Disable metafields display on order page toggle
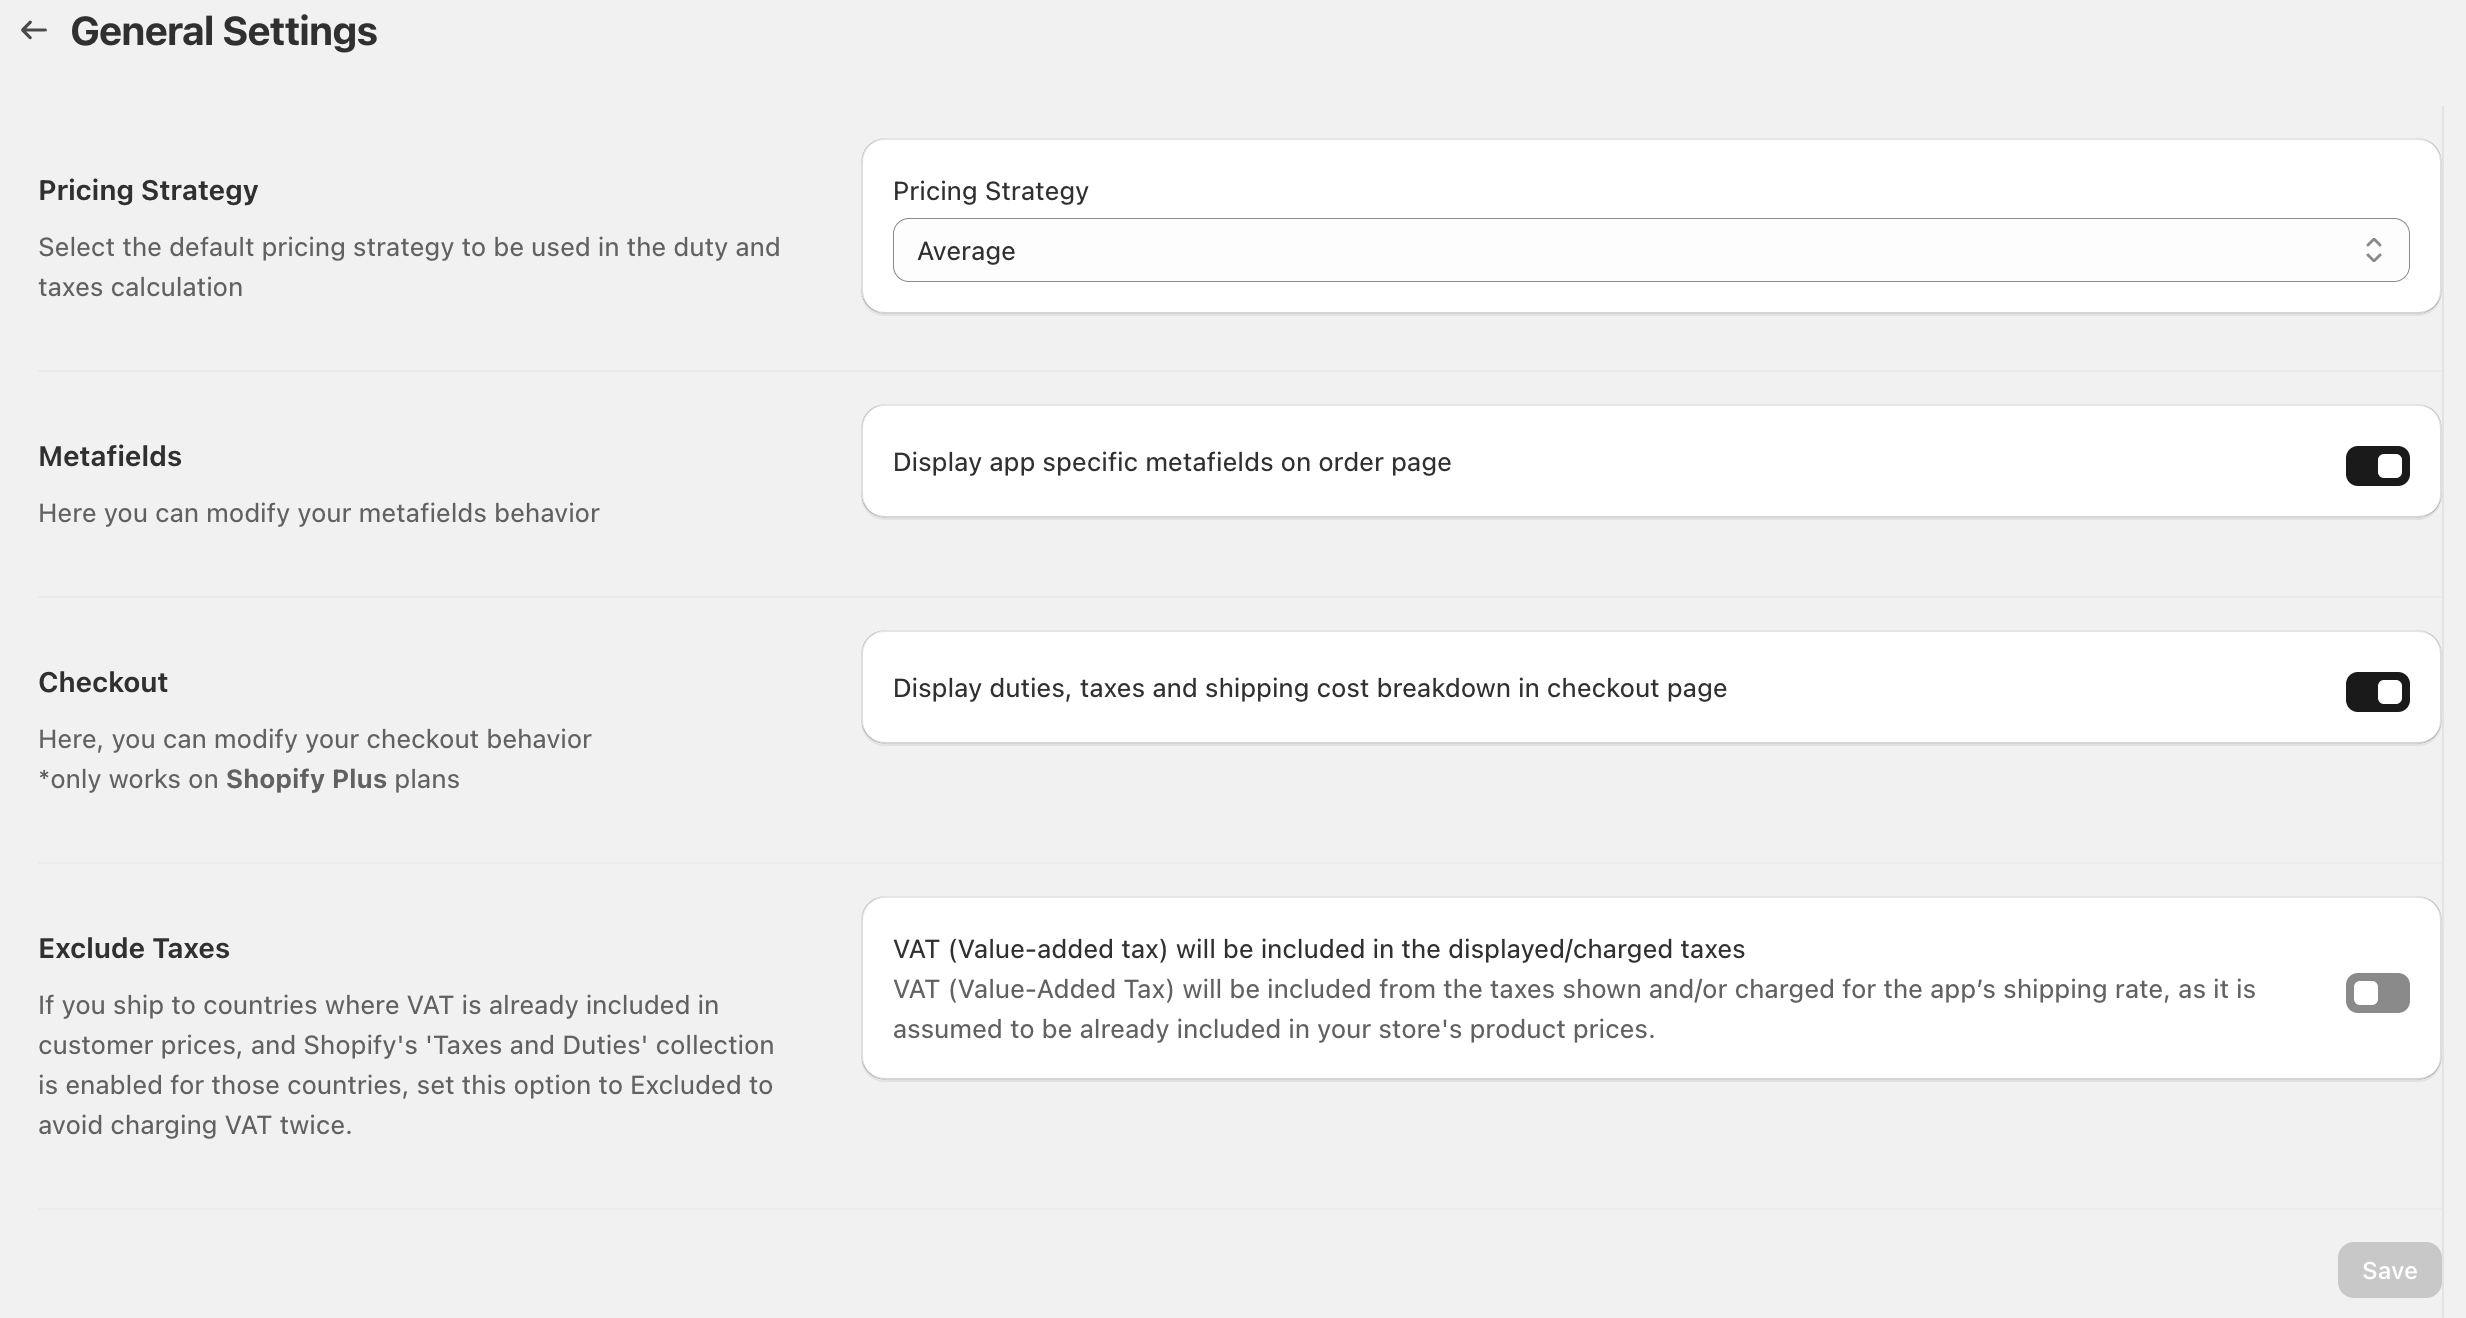The height and width of the screenshot is (1318, 2466). [x=2377, y=466]
